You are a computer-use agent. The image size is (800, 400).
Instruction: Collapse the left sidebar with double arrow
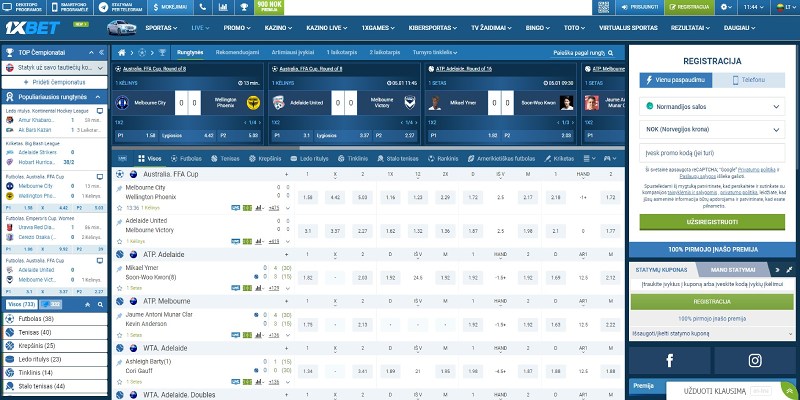(101, 52)
